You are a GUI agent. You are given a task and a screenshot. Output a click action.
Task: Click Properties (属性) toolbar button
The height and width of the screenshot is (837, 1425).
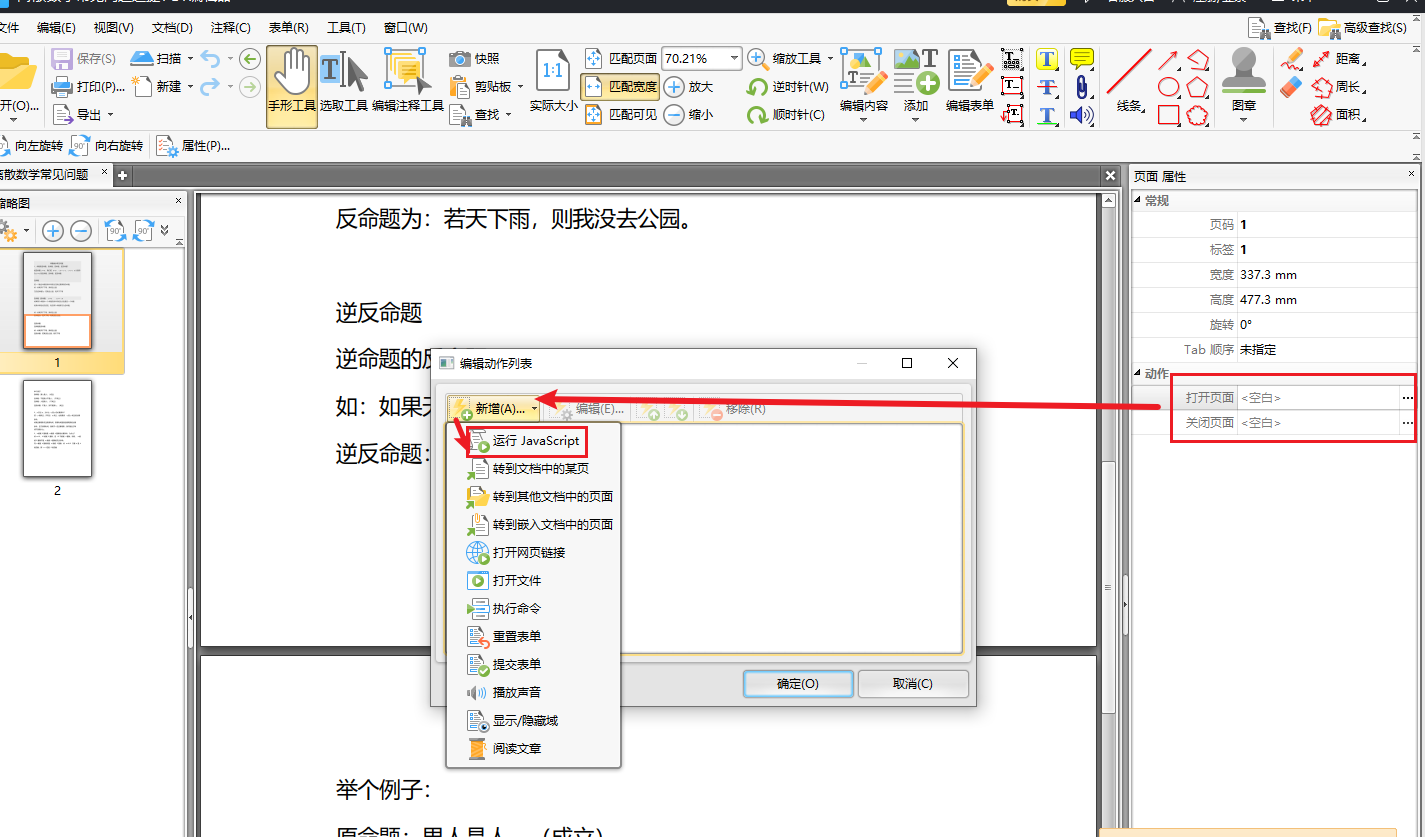[x=193, y=146]
